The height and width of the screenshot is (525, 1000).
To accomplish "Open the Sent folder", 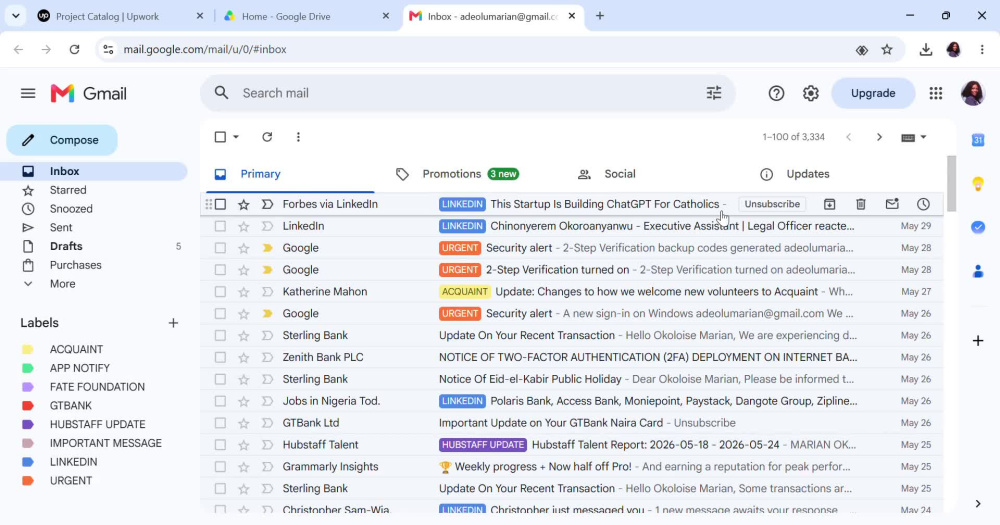I will [61, 228].
